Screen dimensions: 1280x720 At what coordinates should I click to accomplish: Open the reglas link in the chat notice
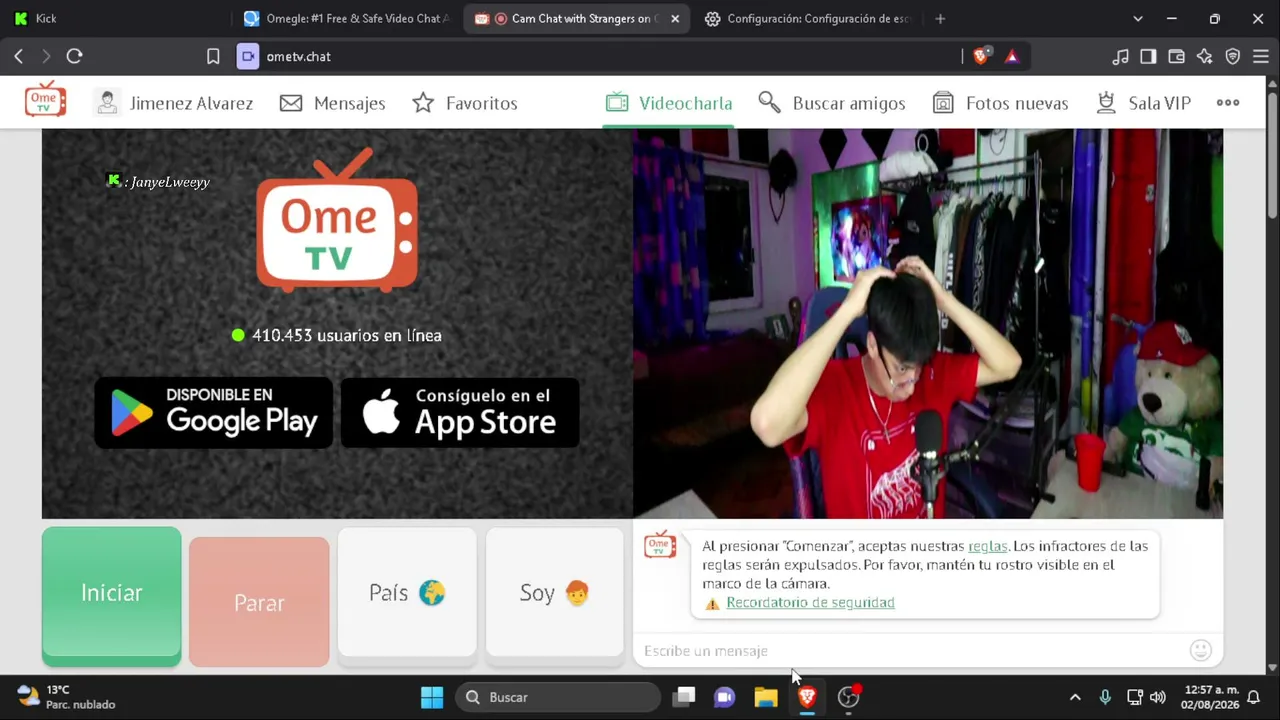[987, 546]
